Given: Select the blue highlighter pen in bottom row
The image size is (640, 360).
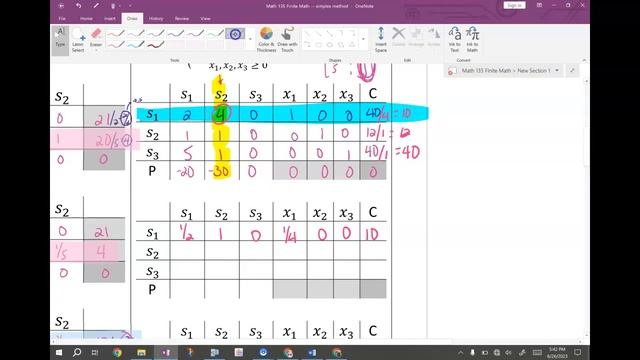Looking at the screenshot, I should pyautogui.click(x=136, y=45).
